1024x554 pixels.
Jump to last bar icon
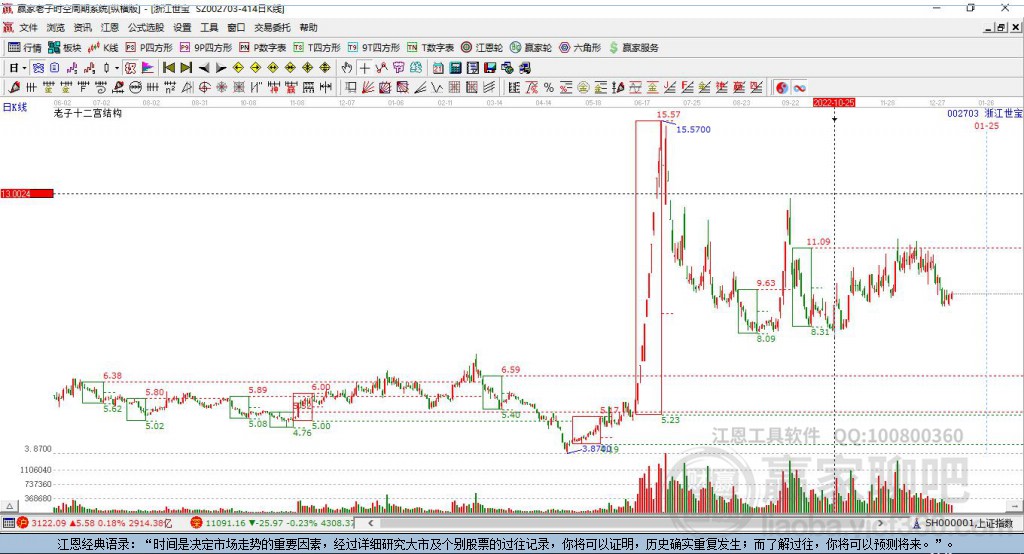pos(186,68)
